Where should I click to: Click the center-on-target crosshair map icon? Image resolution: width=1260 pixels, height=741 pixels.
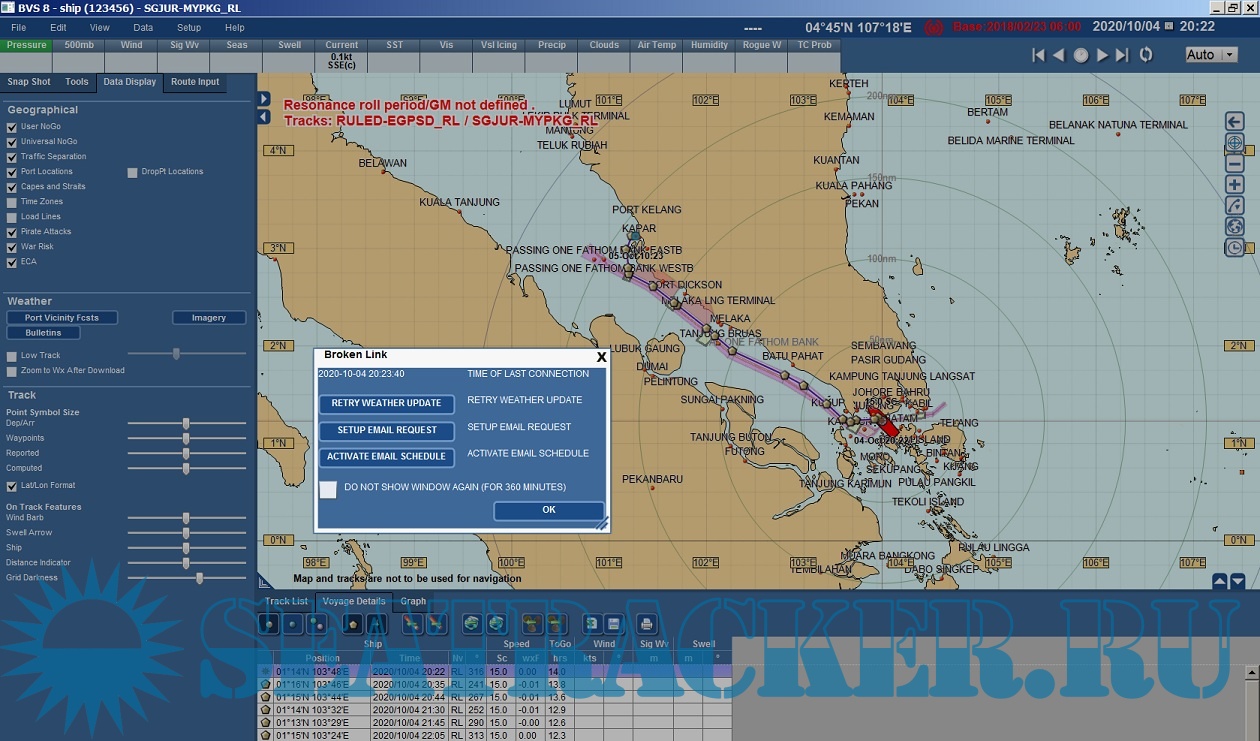coord(1235,143)
